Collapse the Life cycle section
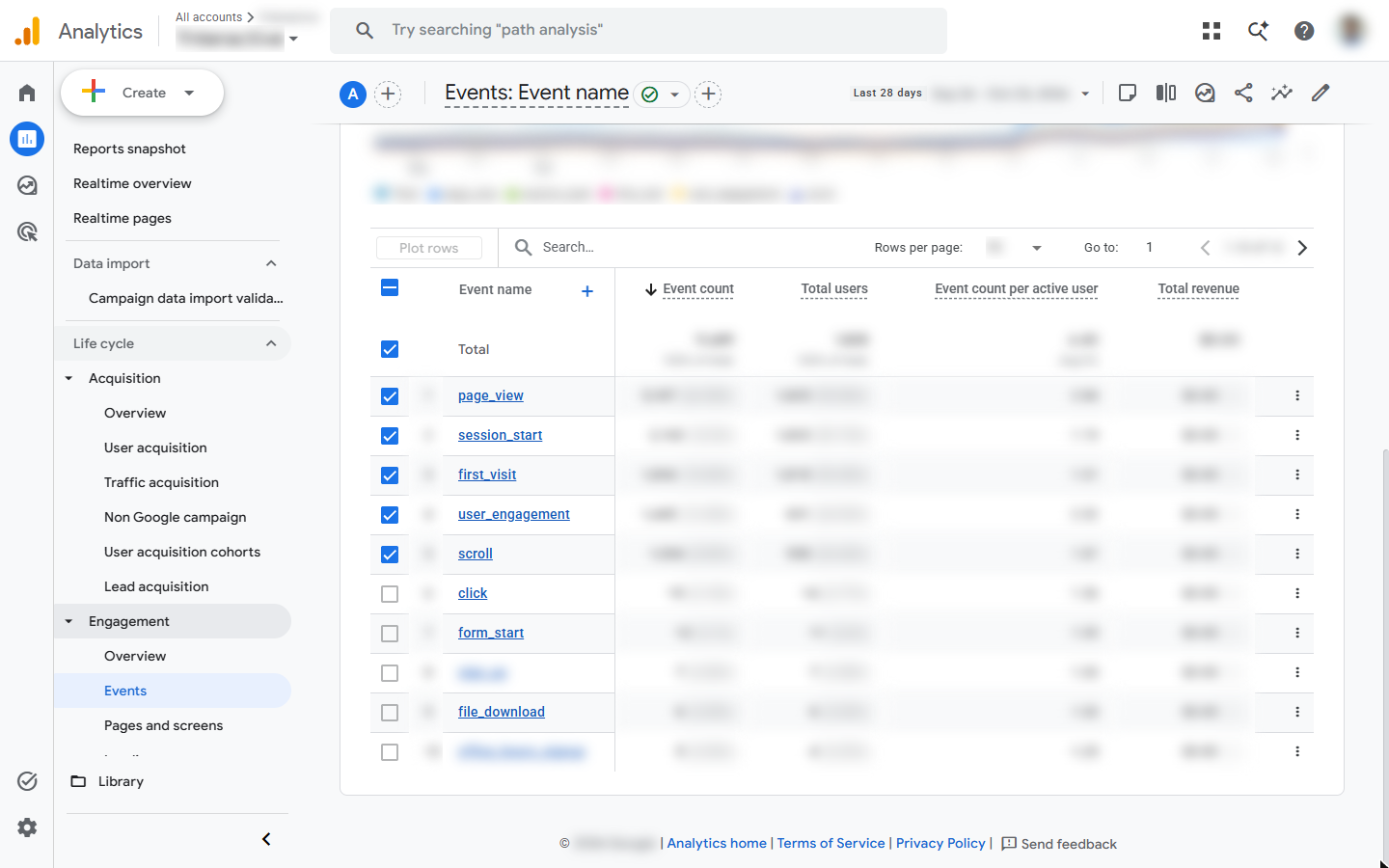Viewport: 1389px width, 868px height. click(271, 343)
